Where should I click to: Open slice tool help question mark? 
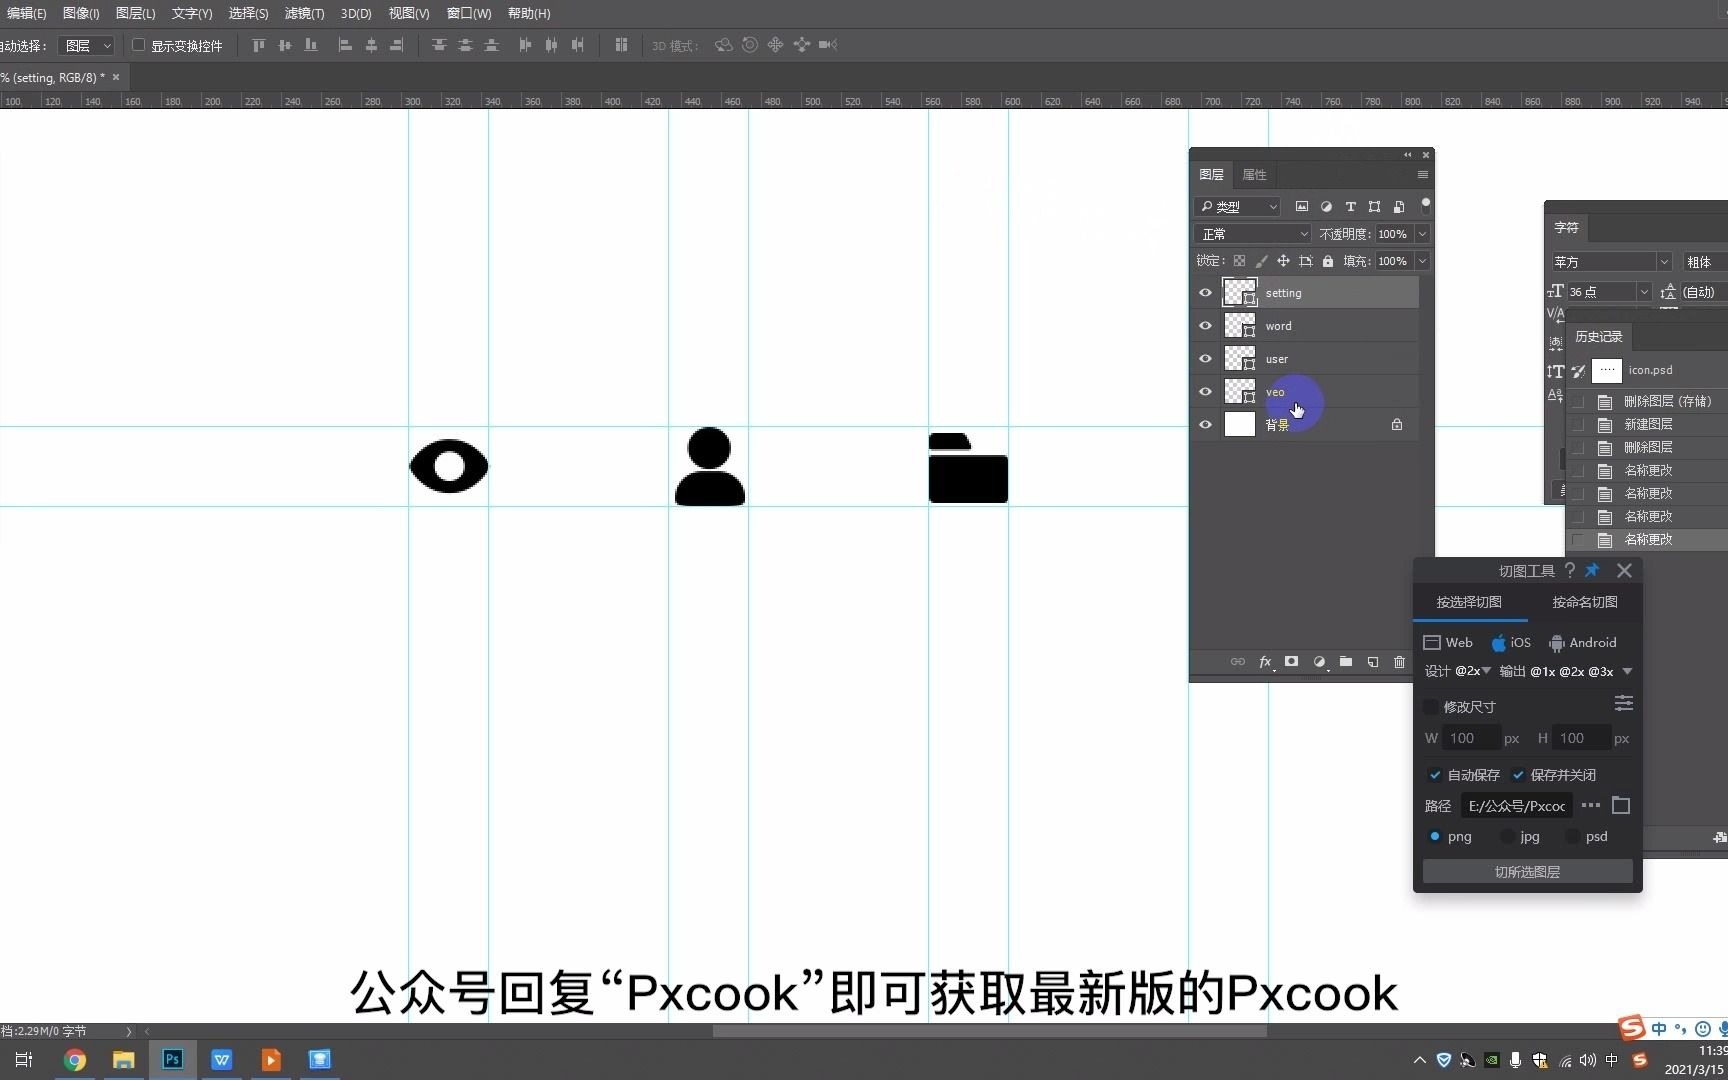pyautogui.click(x=1570, y=570)
